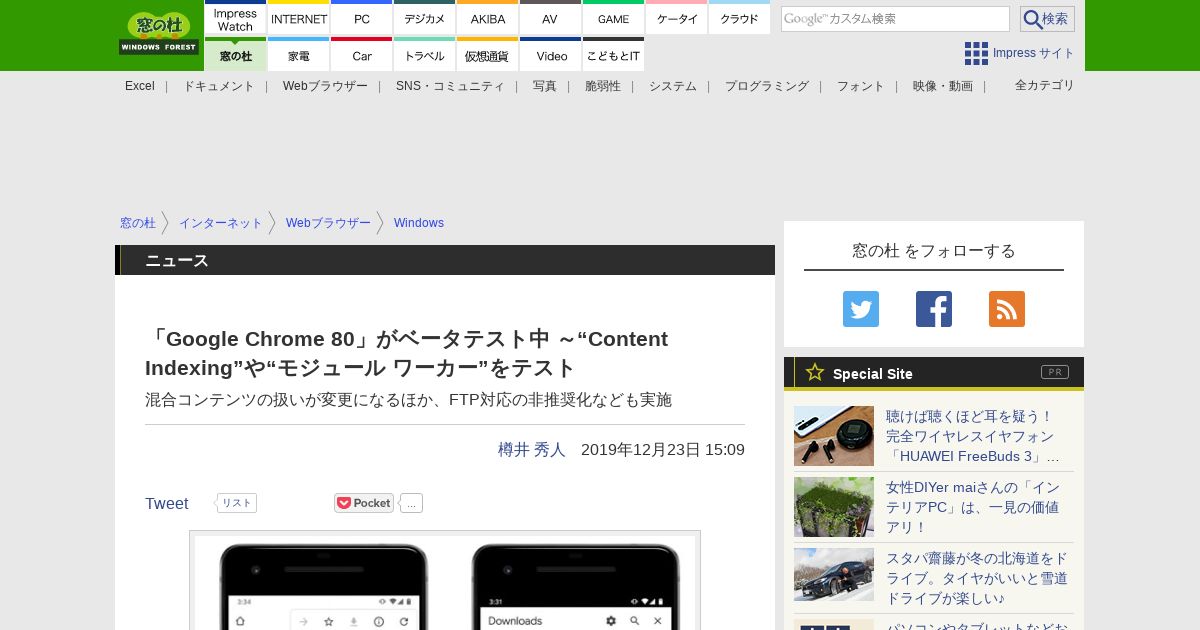Open the 窓の杜 tab

tap(235, 55)
